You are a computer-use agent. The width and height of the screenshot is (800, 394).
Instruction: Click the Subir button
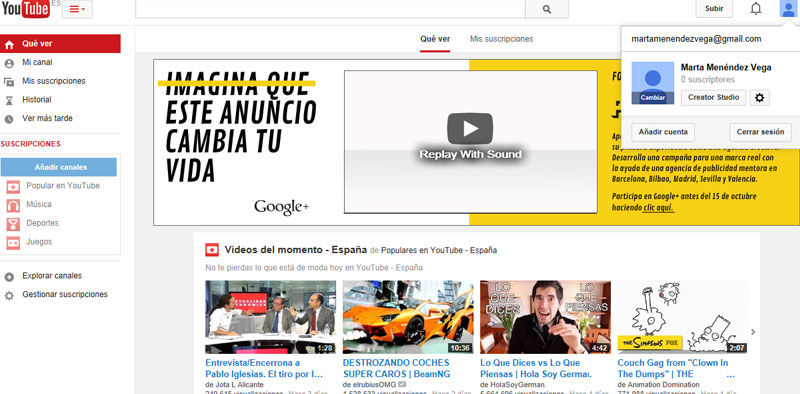[x=714, y=9]
